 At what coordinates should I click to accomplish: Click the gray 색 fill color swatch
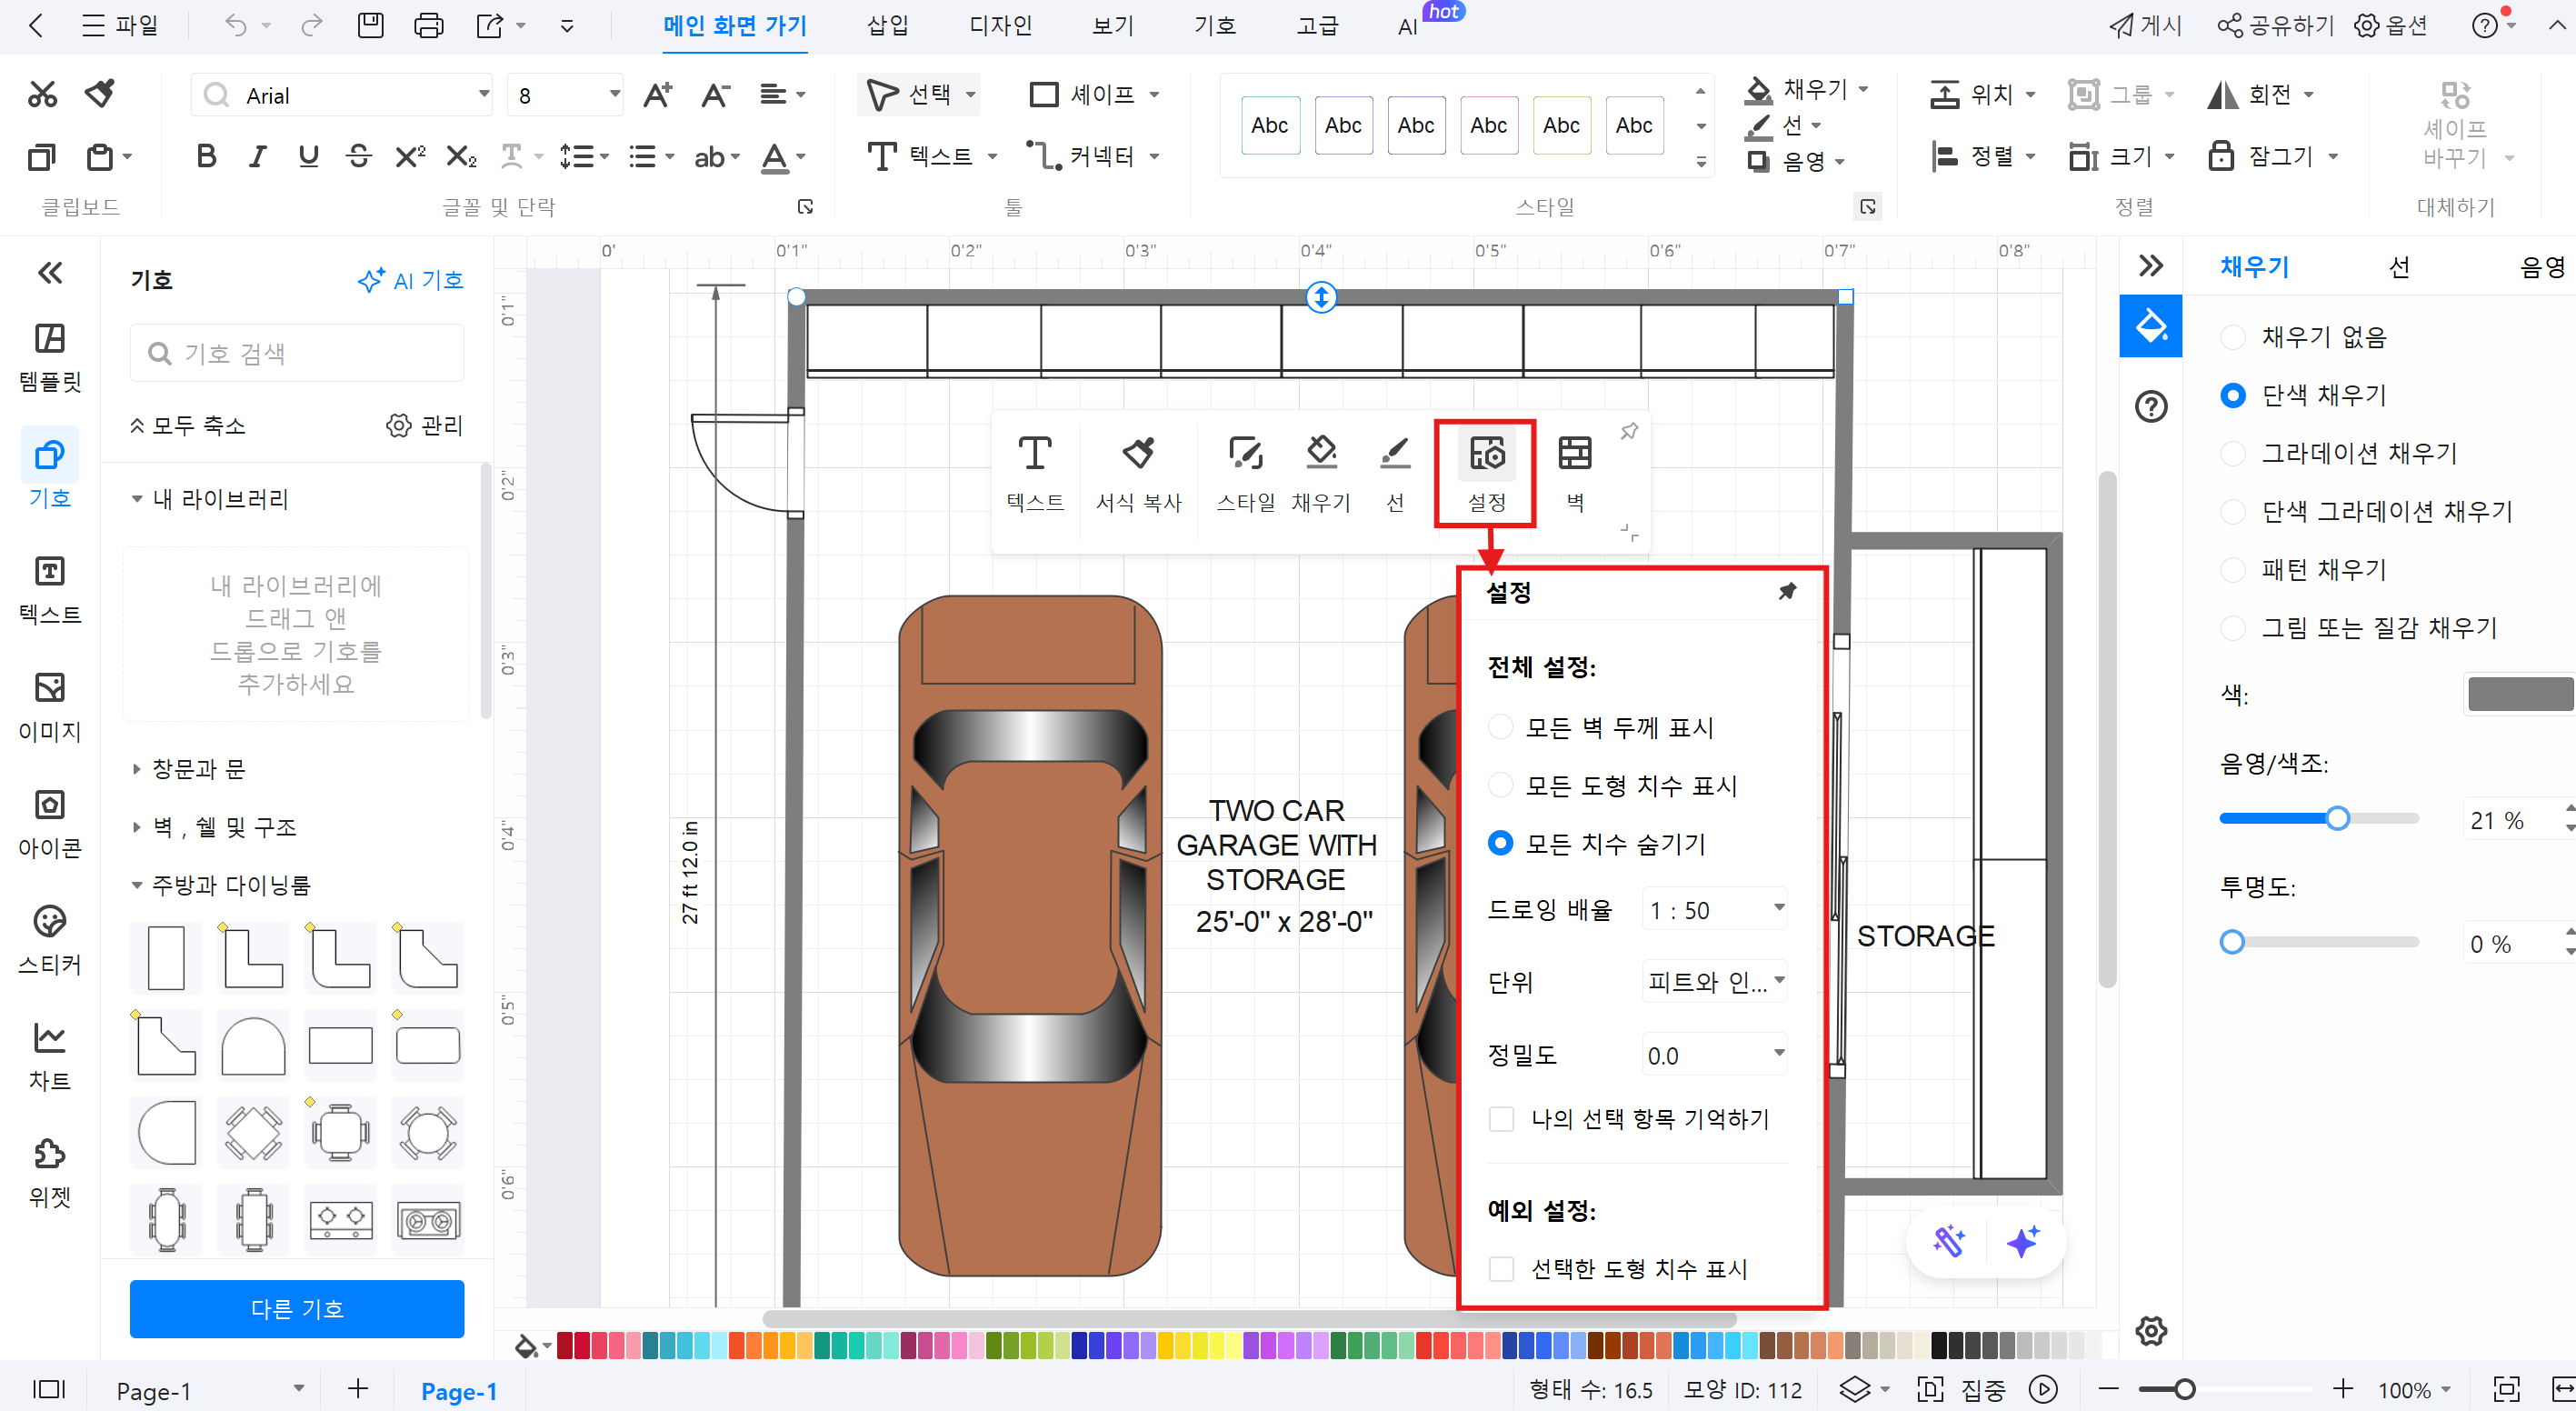point(2520,694)
